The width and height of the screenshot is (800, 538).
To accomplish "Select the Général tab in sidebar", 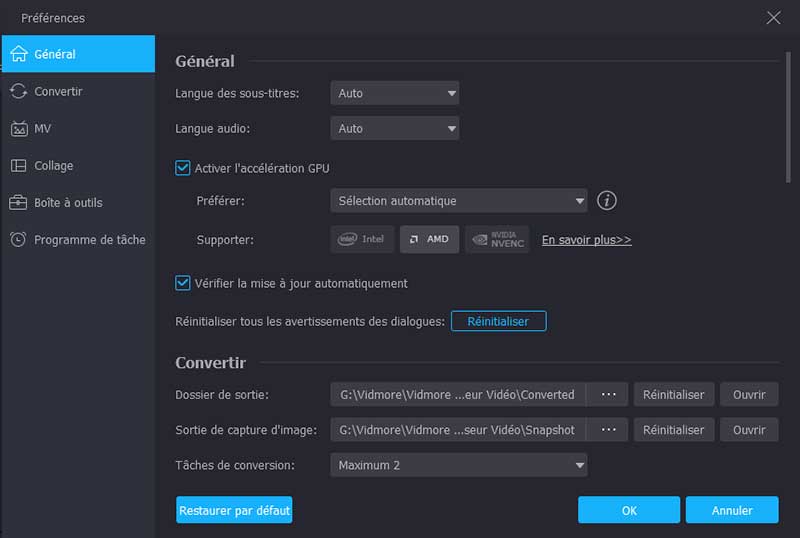I will (x=78, y=54).
